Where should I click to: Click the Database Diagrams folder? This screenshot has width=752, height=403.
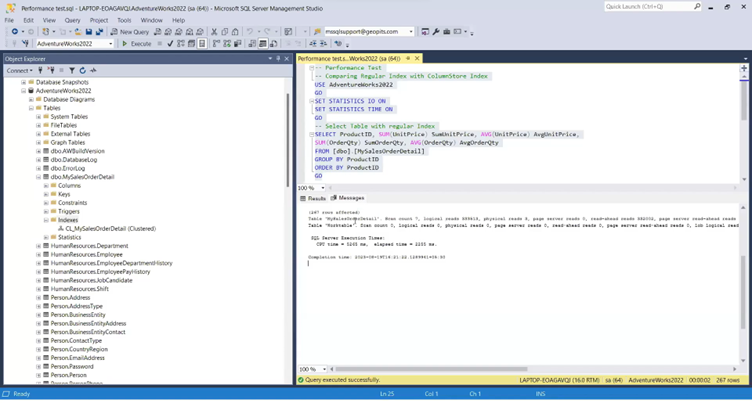point(69,99)
